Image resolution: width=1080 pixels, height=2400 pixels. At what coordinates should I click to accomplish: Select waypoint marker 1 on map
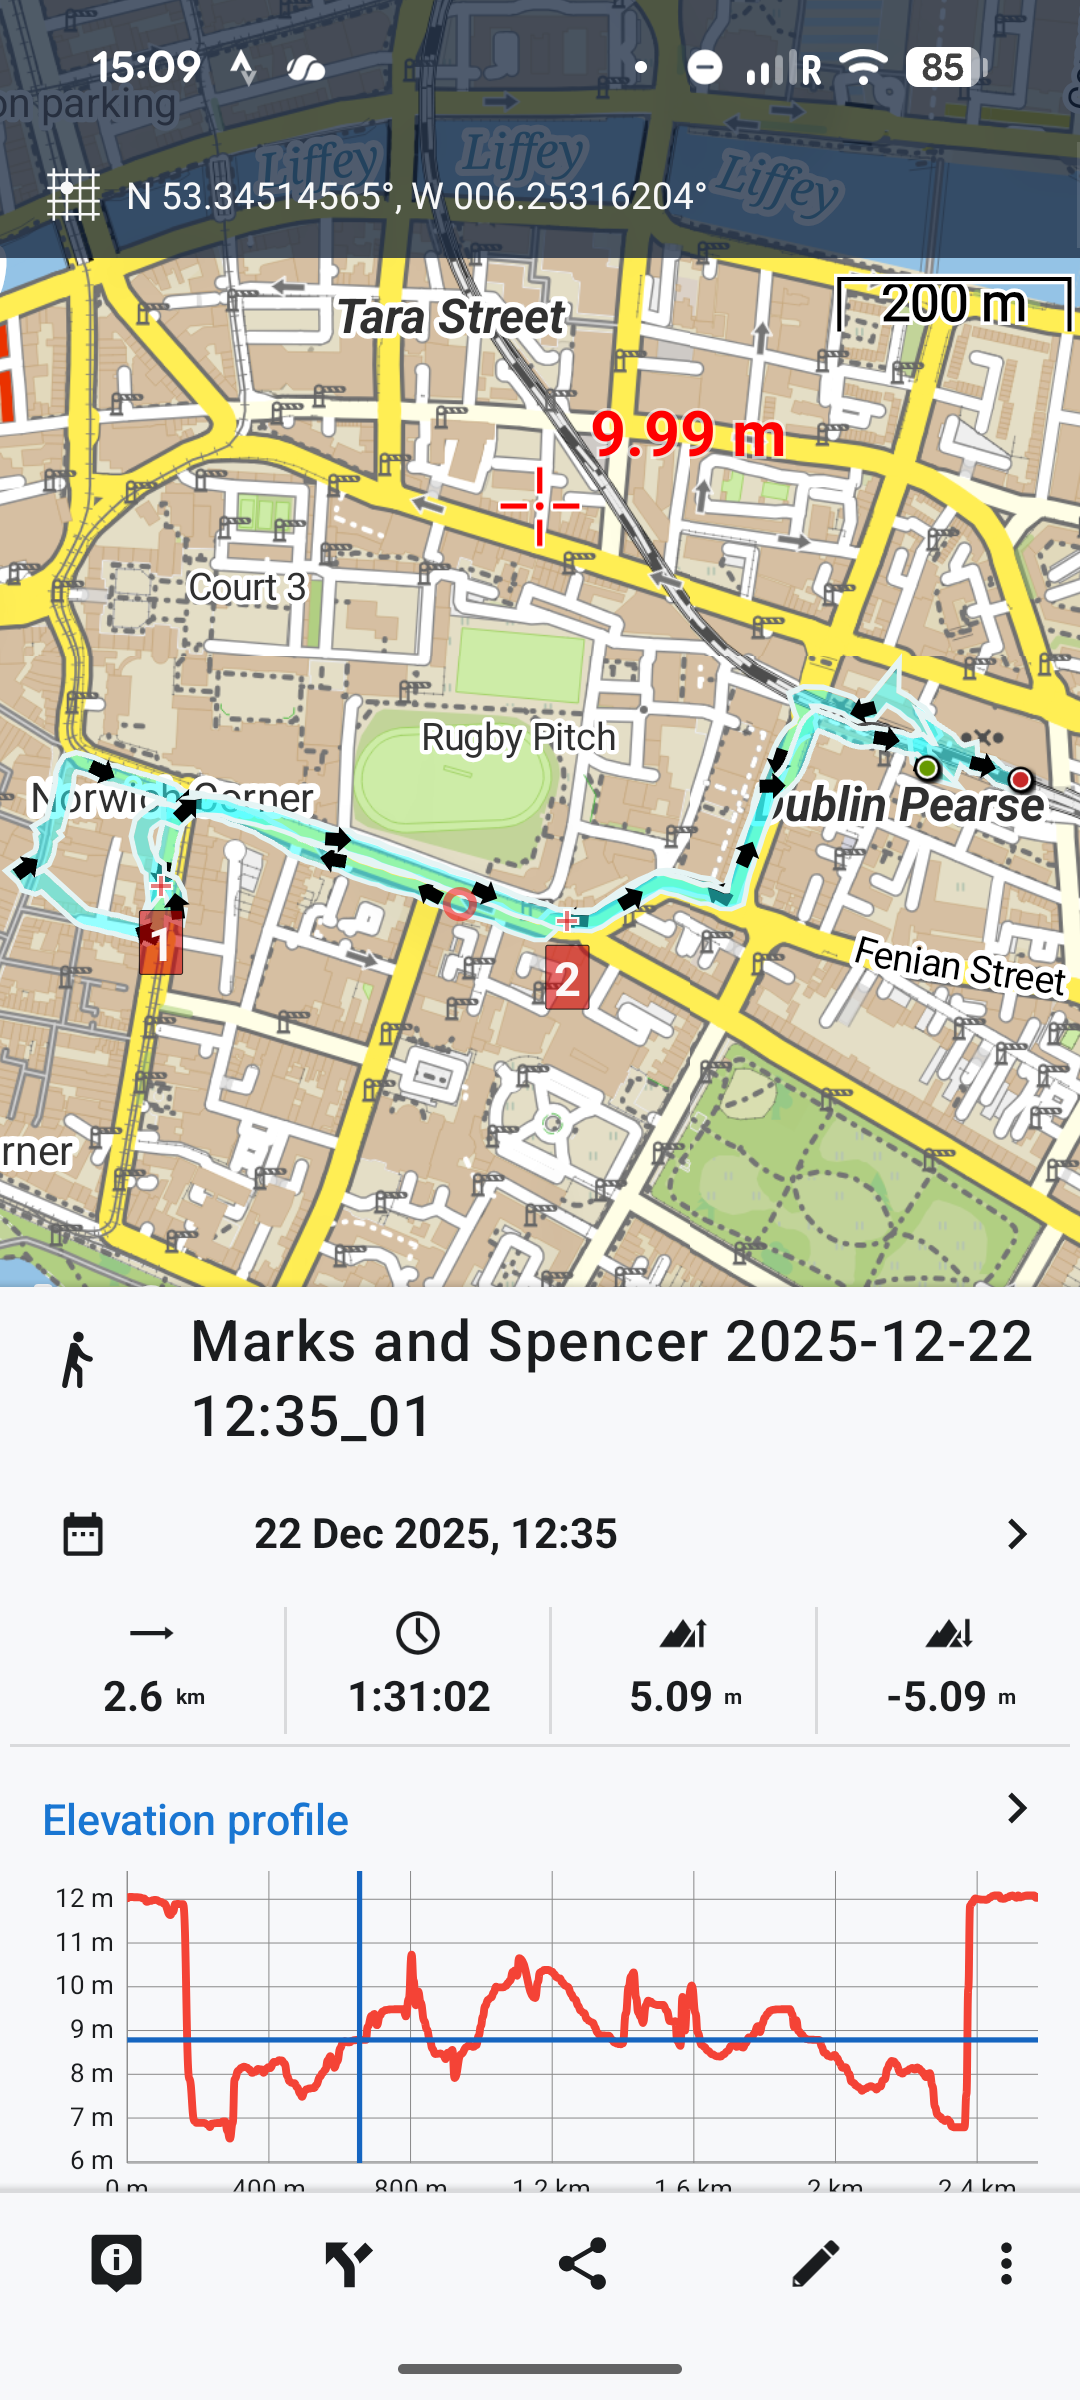tap(161, 942)
